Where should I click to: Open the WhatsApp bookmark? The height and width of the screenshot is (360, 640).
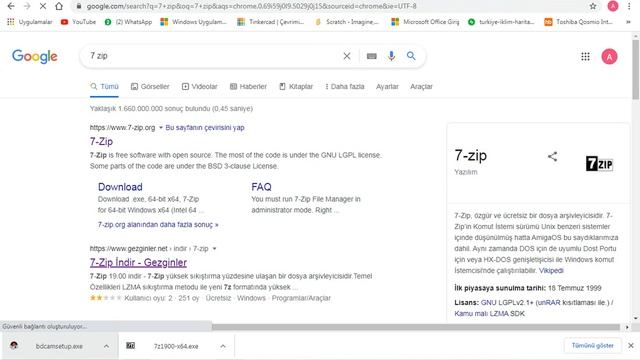(x=129, y=22)
